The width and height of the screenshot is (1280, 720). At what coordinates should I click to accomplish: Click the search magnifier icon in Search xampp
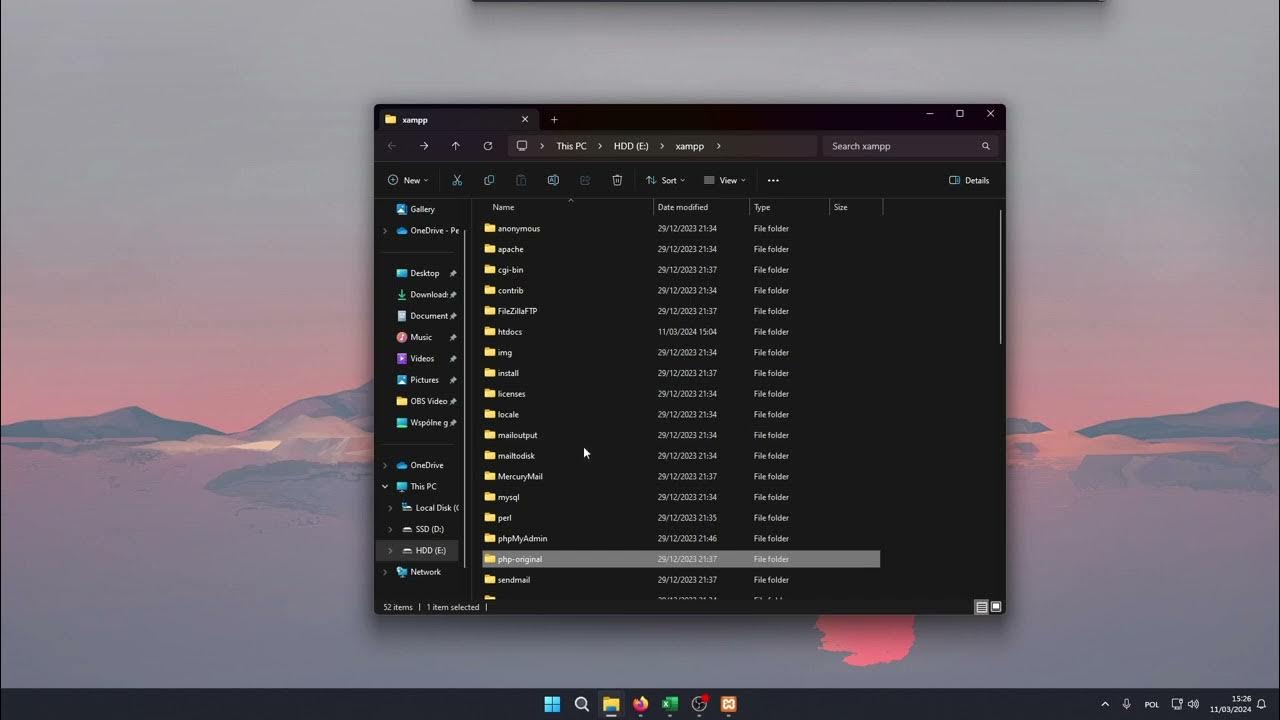(985, 146)
